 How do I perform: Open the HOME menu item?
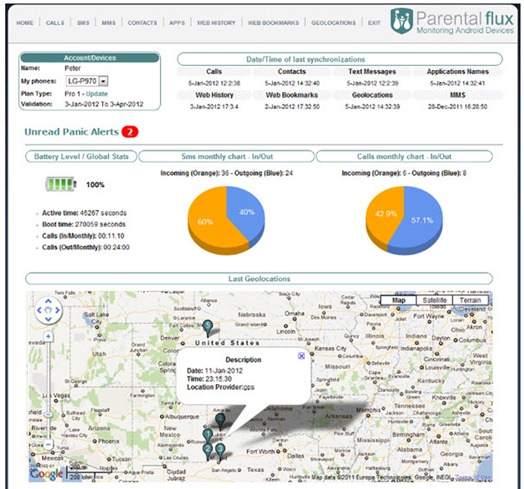(25, 23)
